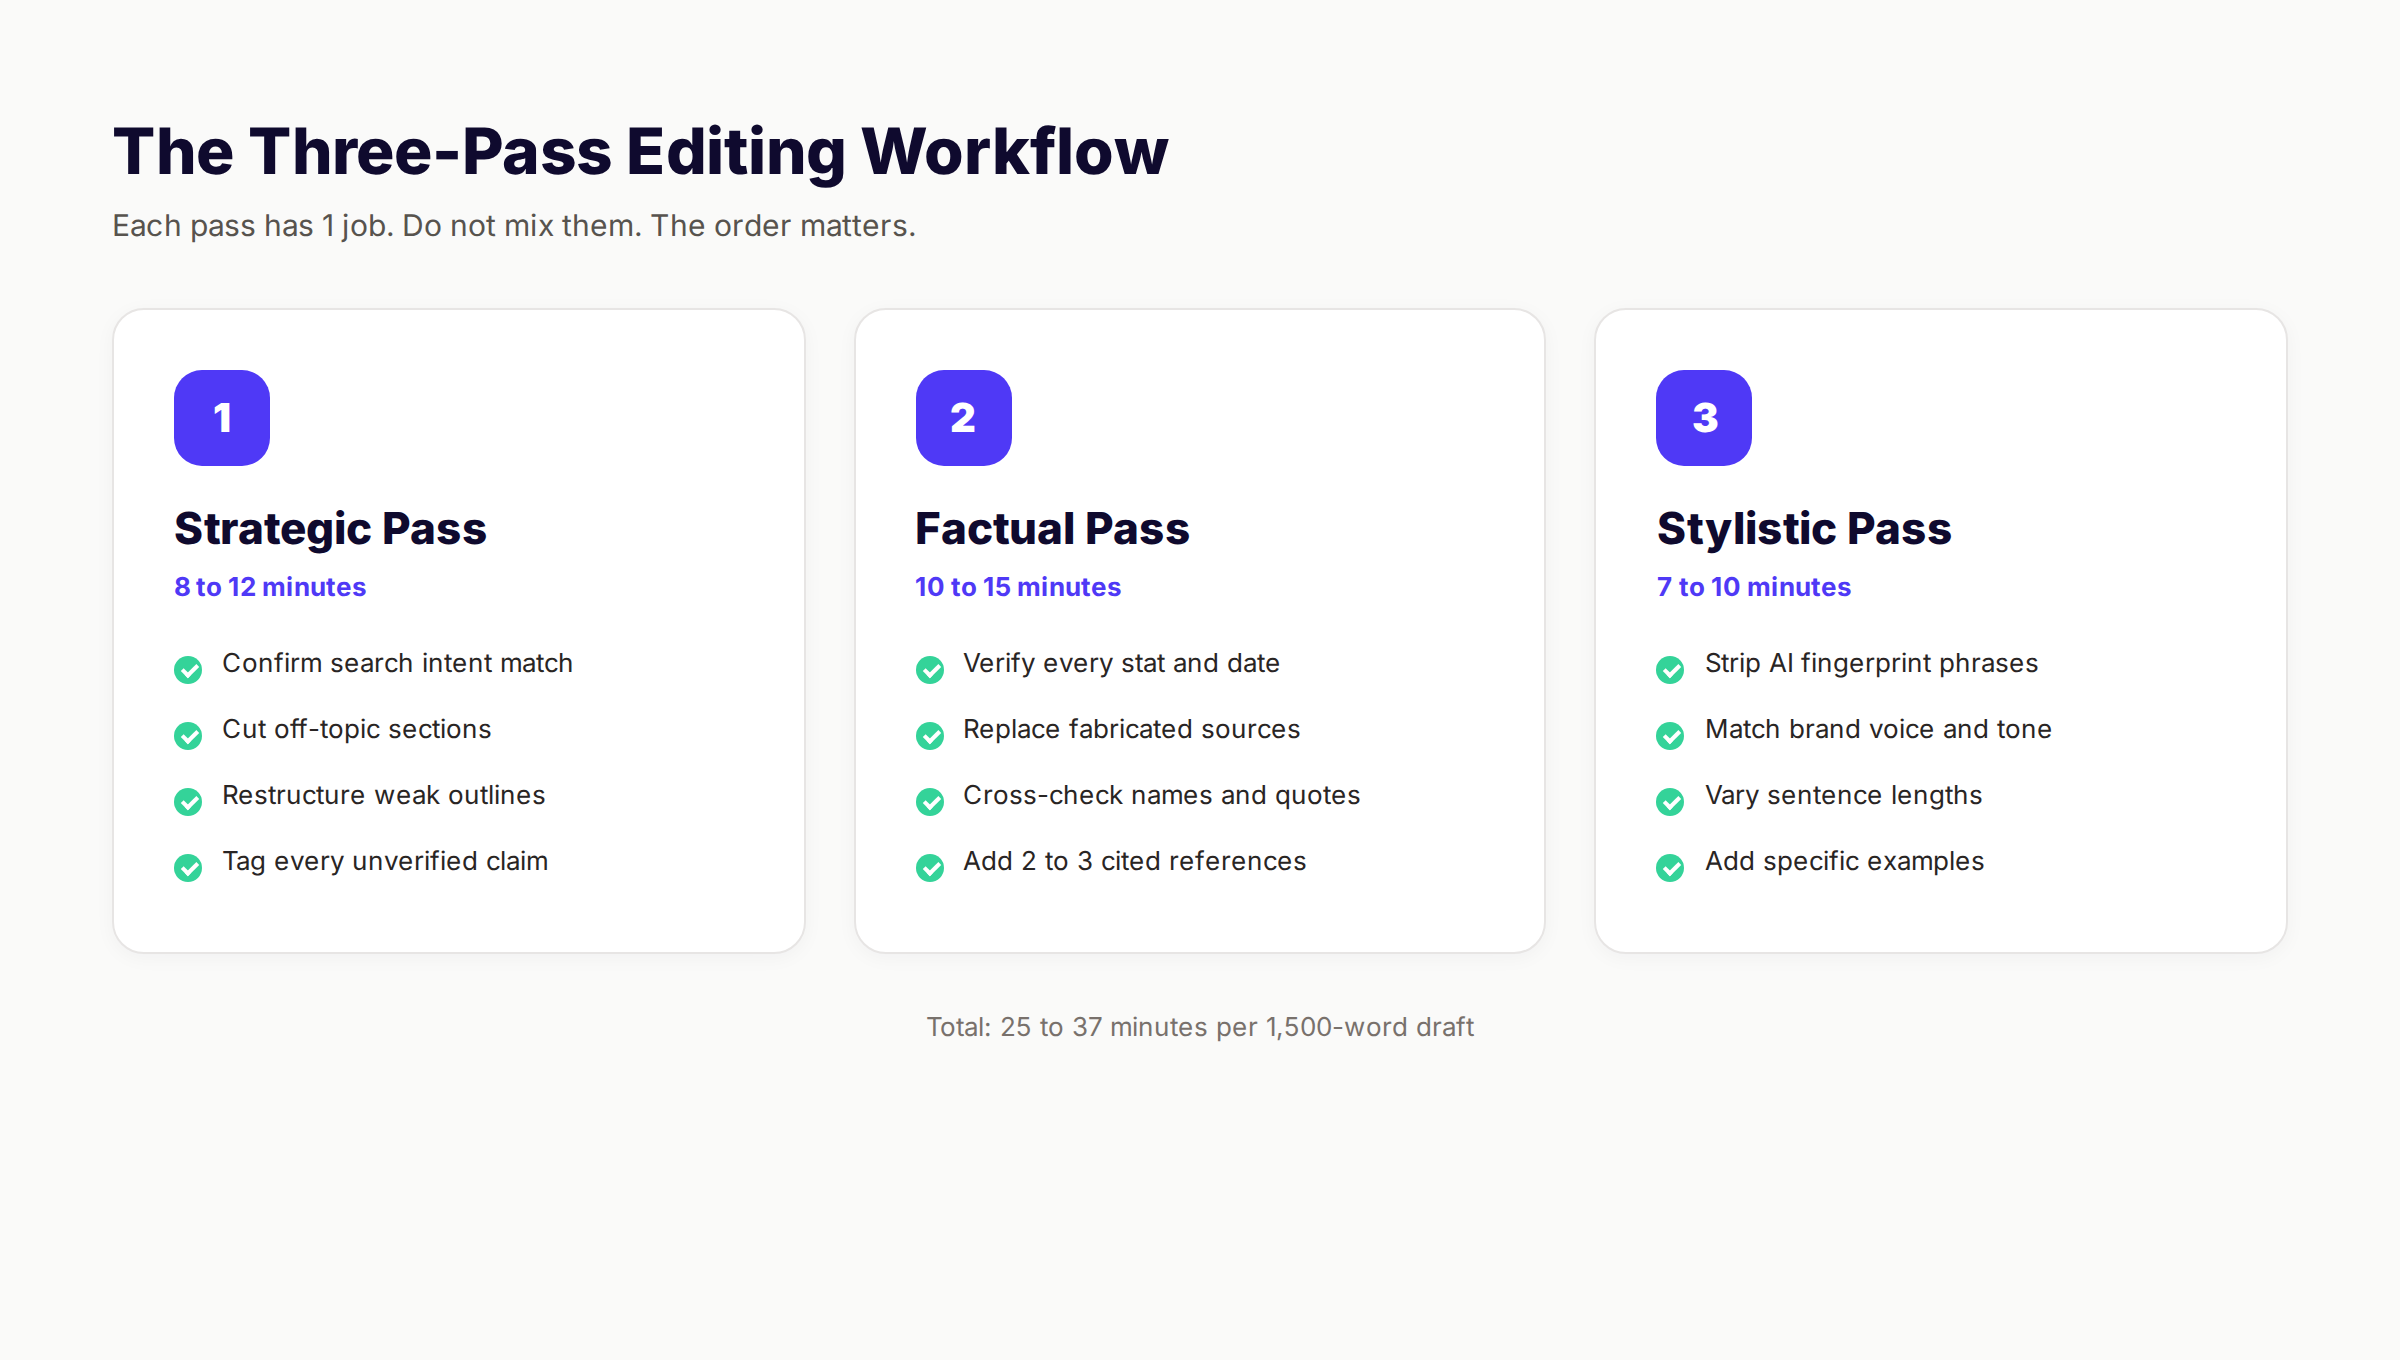This screenshot has width=2400, height=1360.
Task: Click the text Add 2 to 3 cited references
Action: (1134, 861)
